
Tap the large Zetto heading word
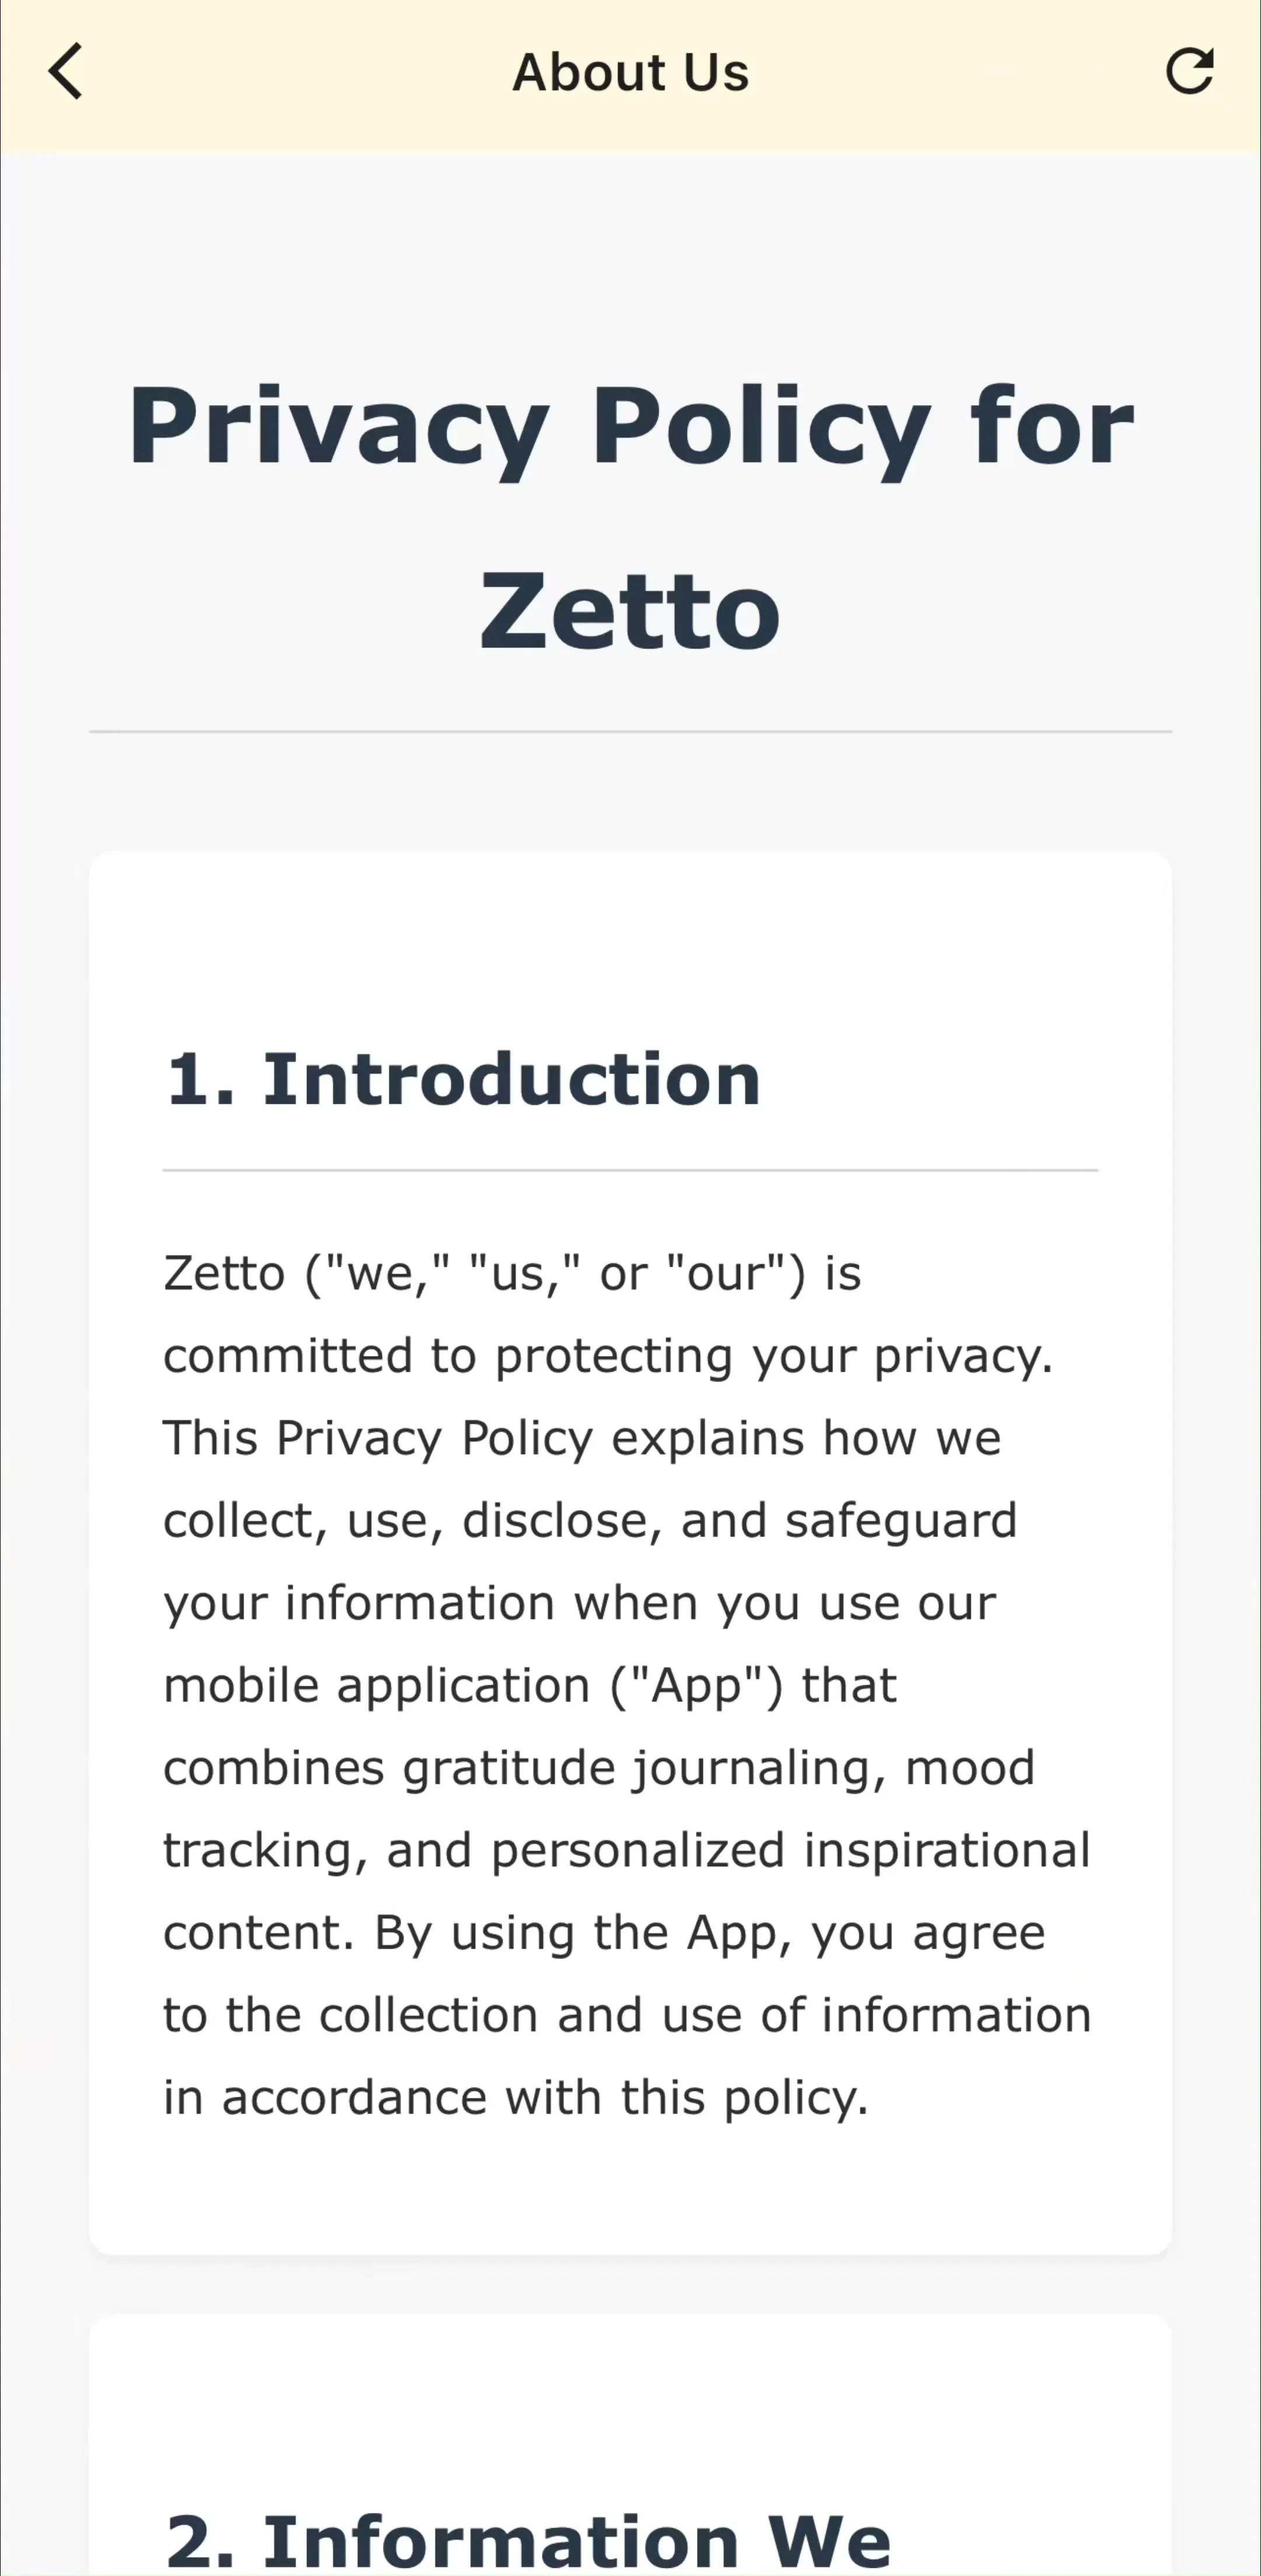[x=630, y=611]
